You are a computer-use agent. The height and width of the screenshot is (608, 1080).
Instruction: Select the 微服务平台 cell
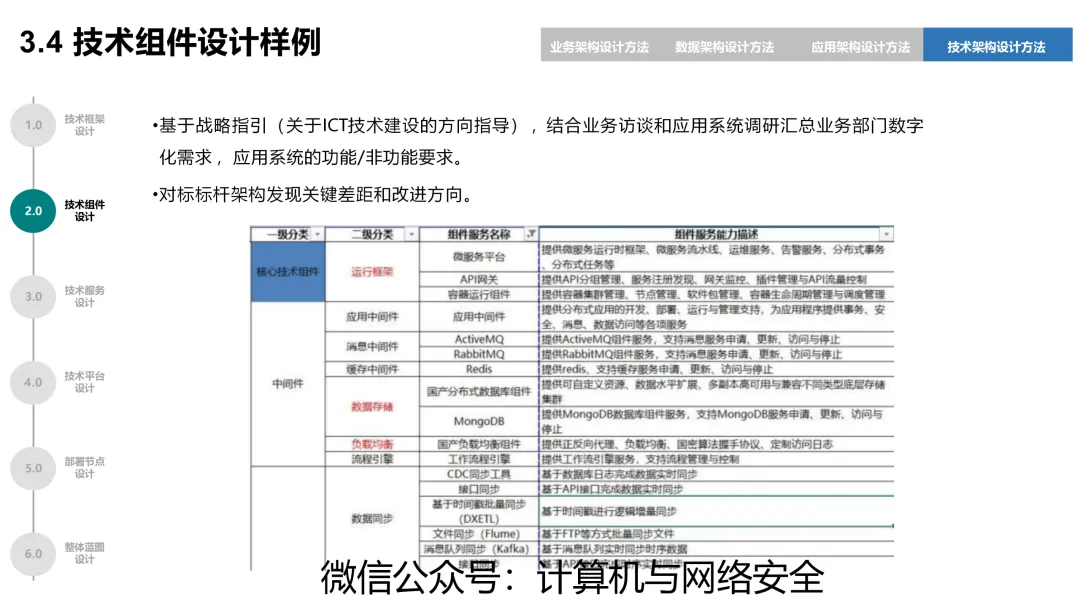pos(479,257)
